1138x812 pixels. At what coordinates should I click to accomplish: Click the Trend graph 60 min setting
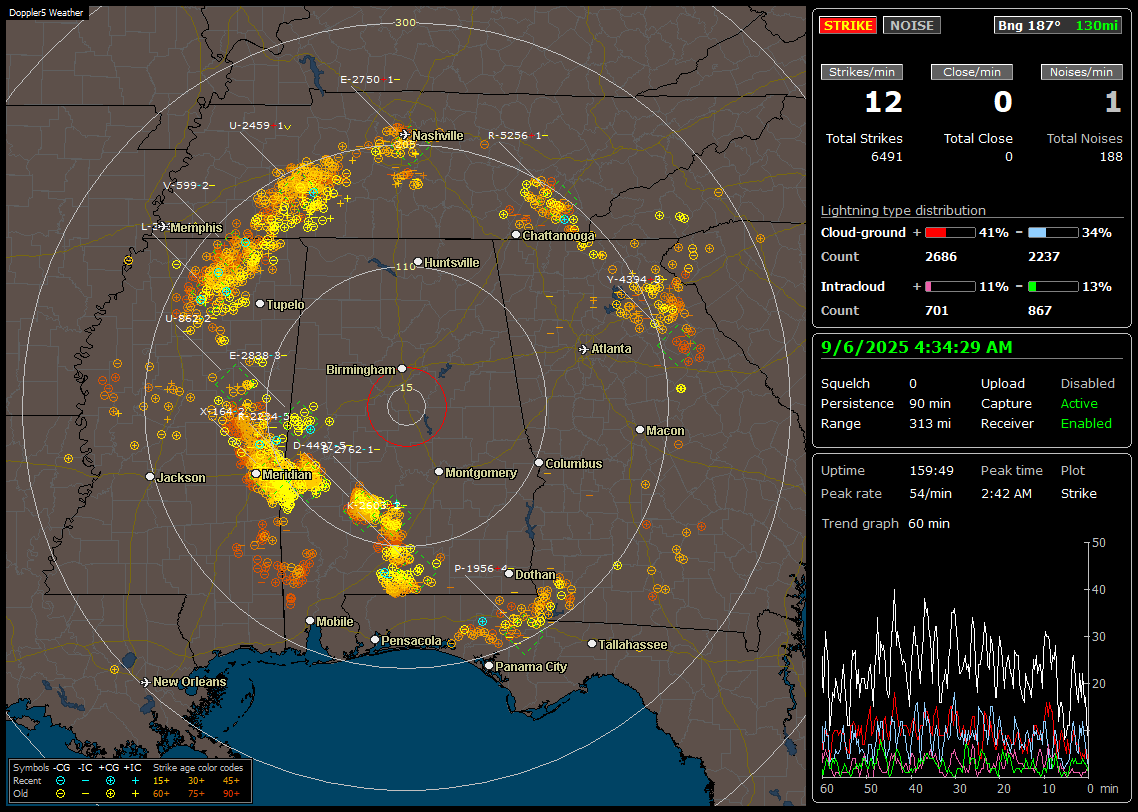(885, 523)
